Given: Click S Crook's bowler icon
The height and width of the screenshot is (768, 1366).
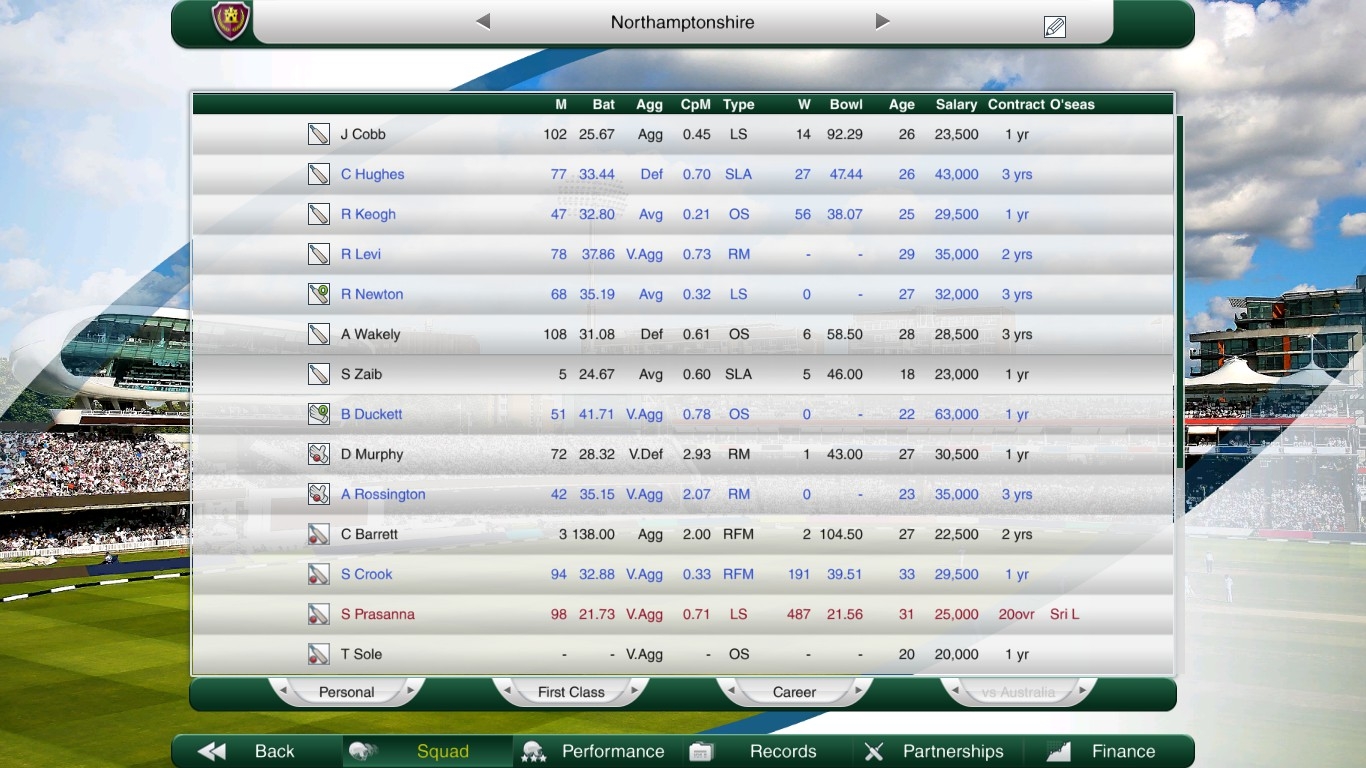Looking at the screenshot, I should 319,574.
